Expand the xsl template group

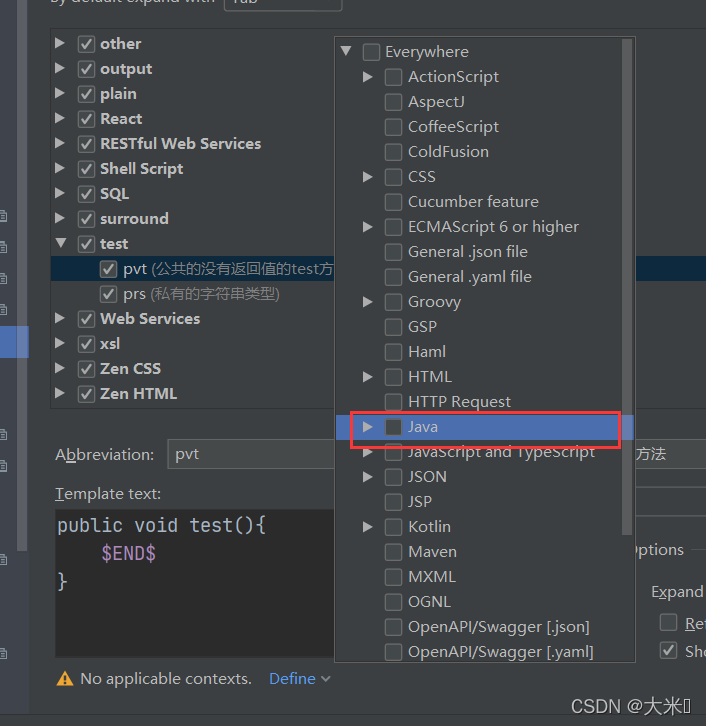(60, 343)
